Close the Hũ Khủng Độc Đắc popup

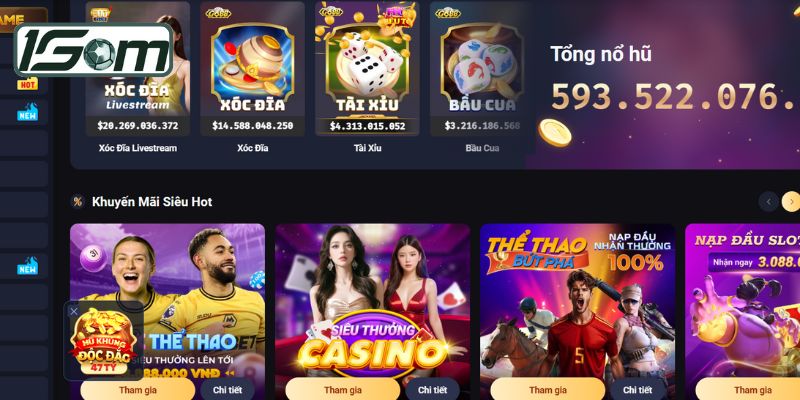[74, 311]
